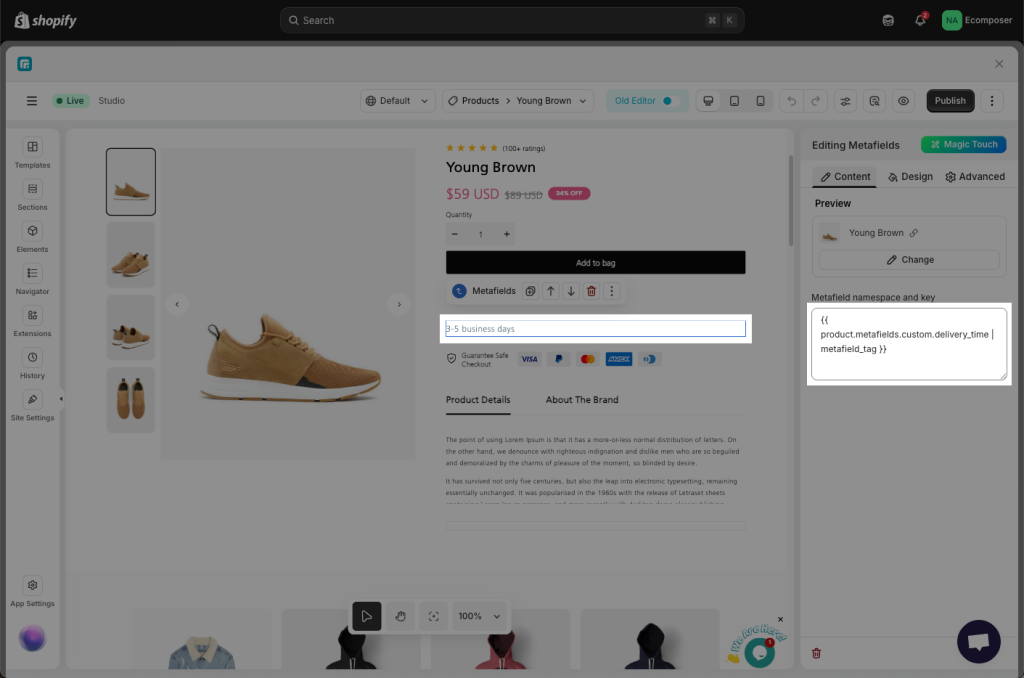Open the Product Details tab

coord(478,400)
